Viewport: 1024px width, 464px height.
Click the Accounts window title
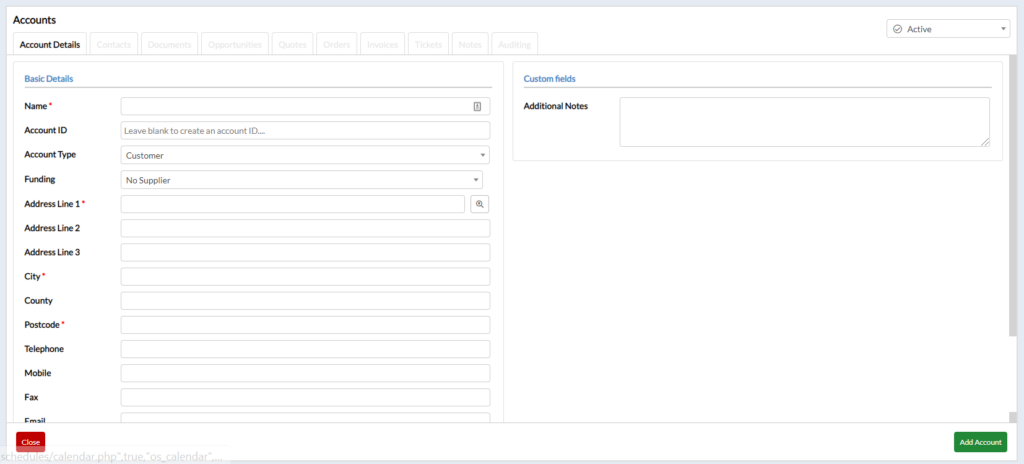click(x=35, y=20)
